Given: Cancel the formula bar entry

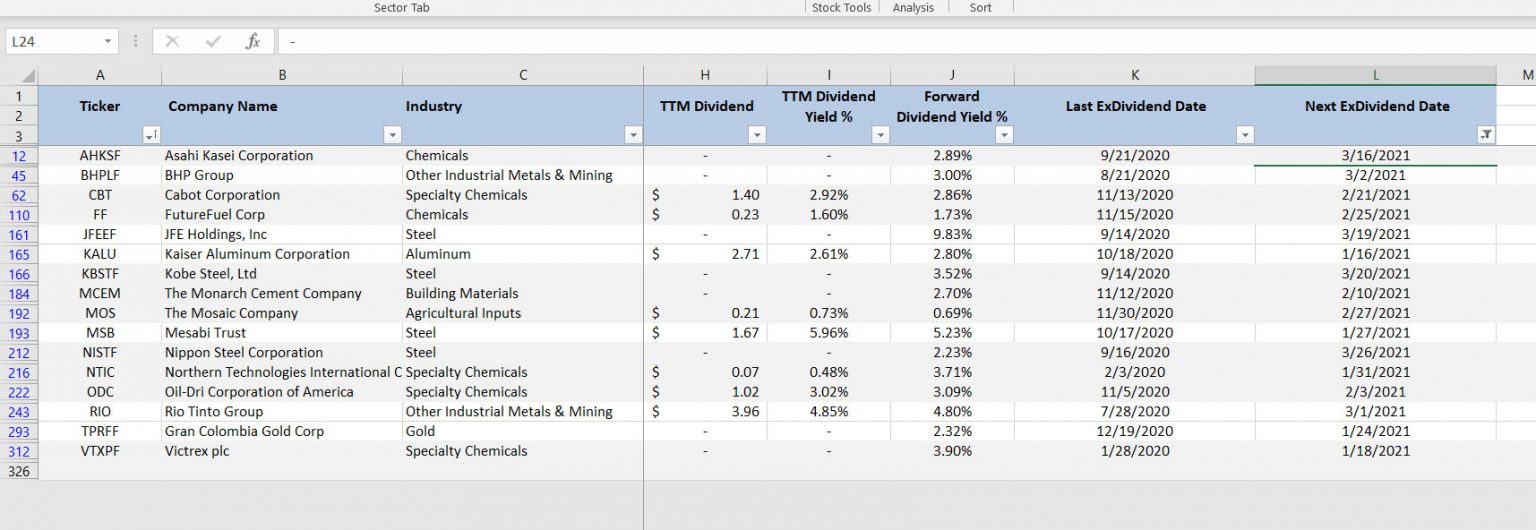Looking at the screenshot, I should 173,41.
